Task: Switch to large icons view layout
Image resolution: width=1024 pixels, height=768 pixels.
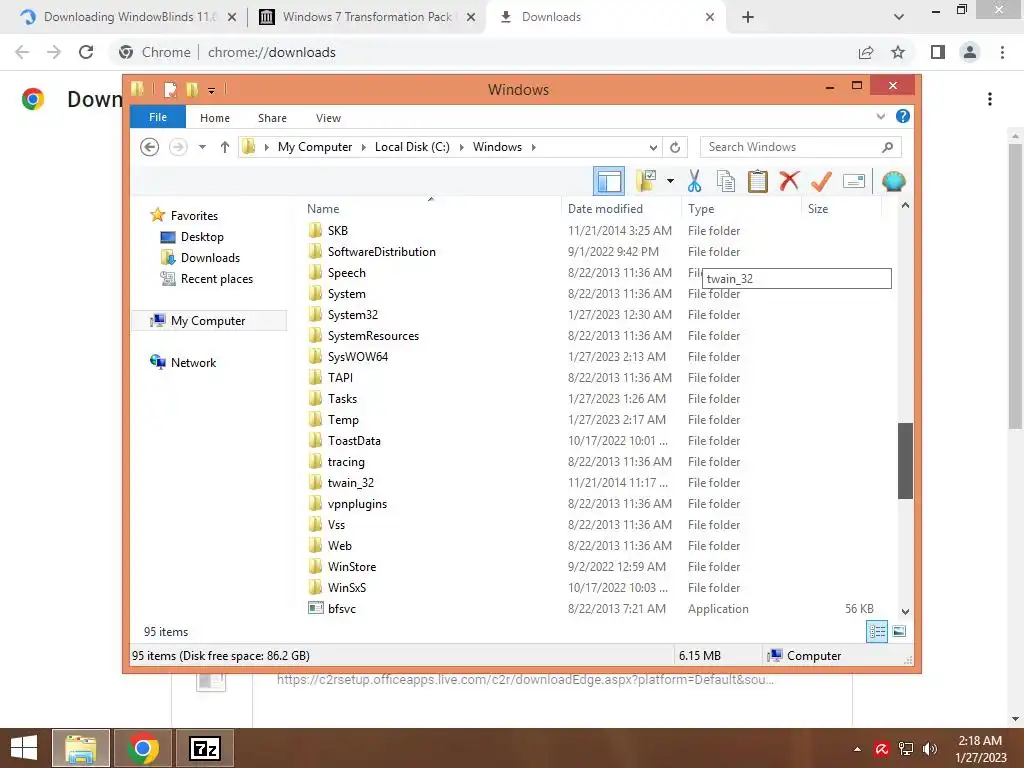Action: pyautogui.click(x=899, y=631)
